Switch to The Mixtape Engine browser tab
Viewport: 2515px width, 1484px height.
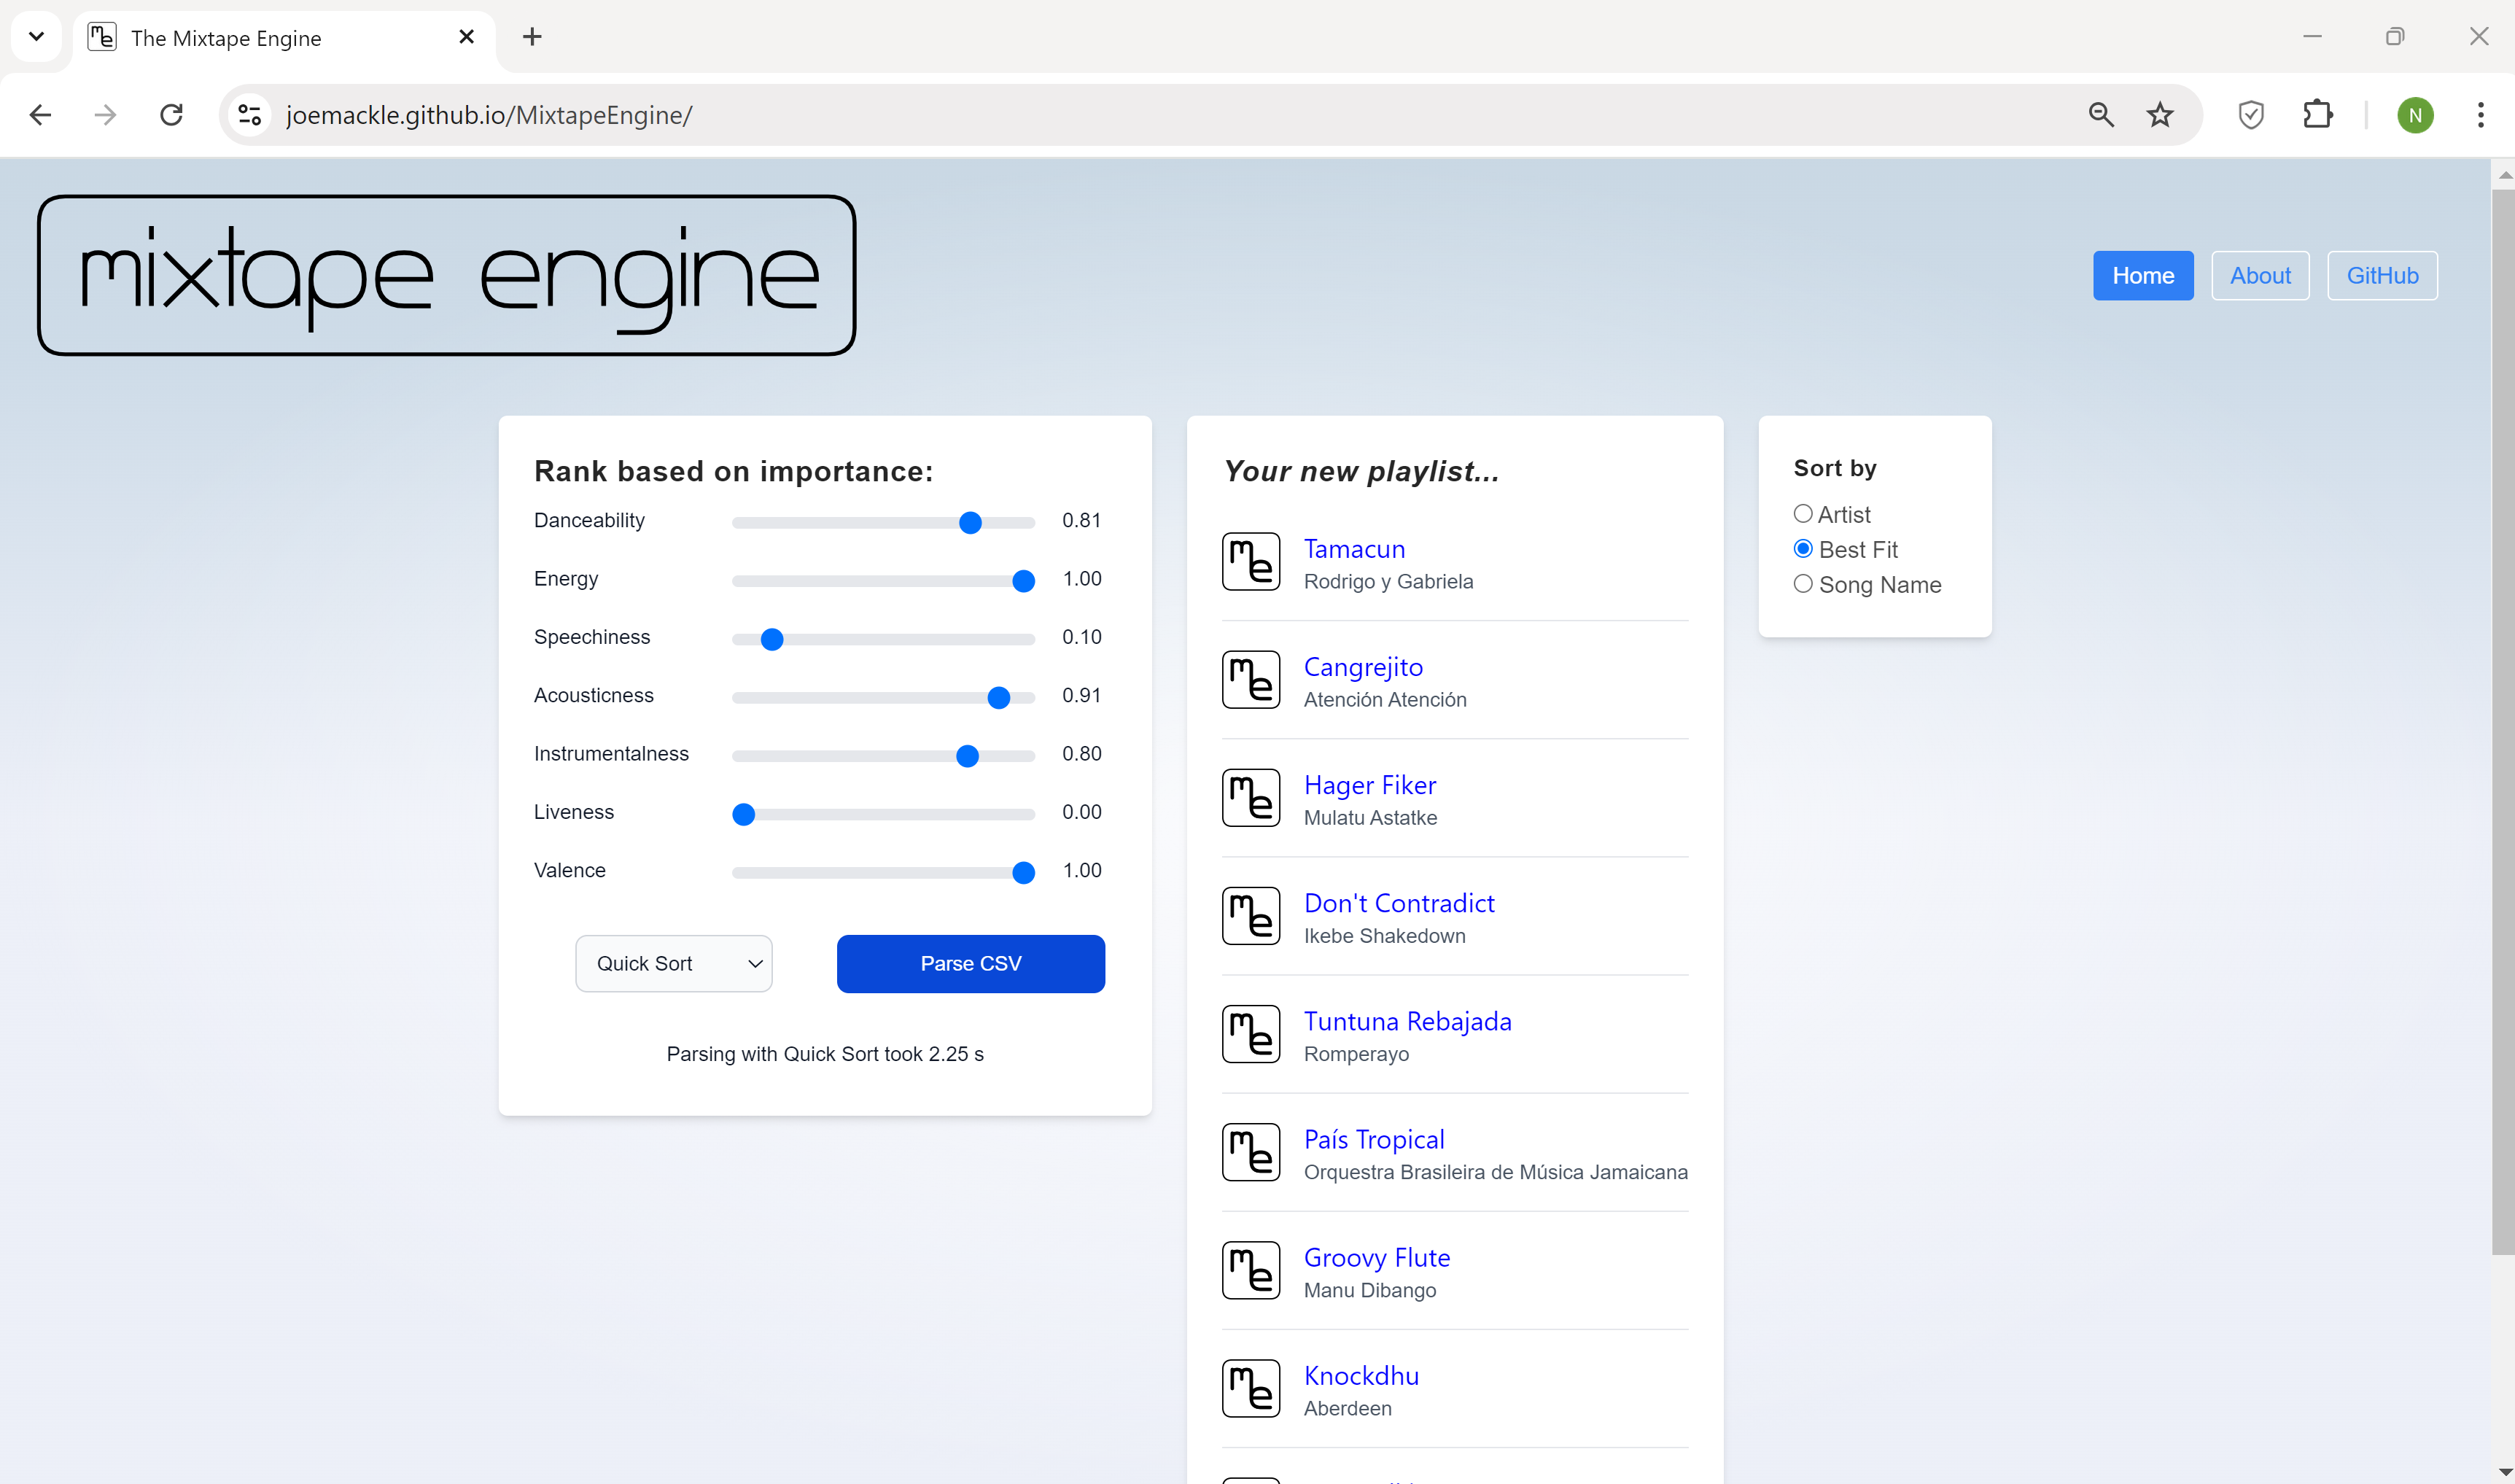click(x=285, y=38)
